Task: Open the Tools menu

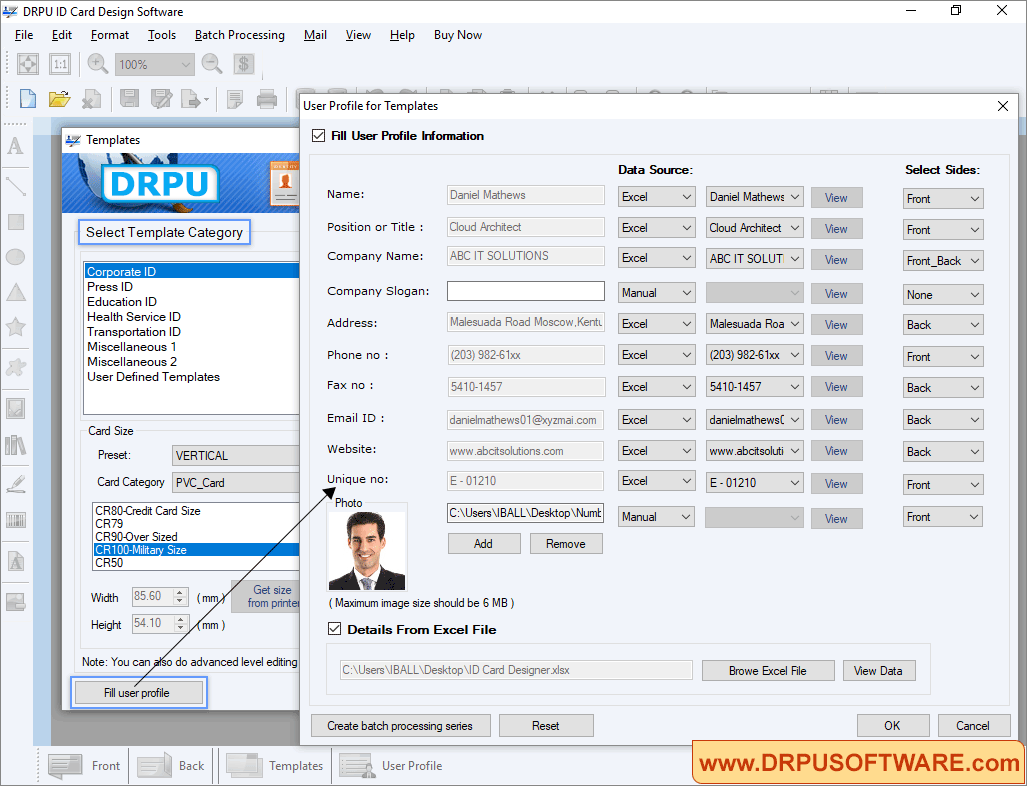Action: [x=162, y=35]
